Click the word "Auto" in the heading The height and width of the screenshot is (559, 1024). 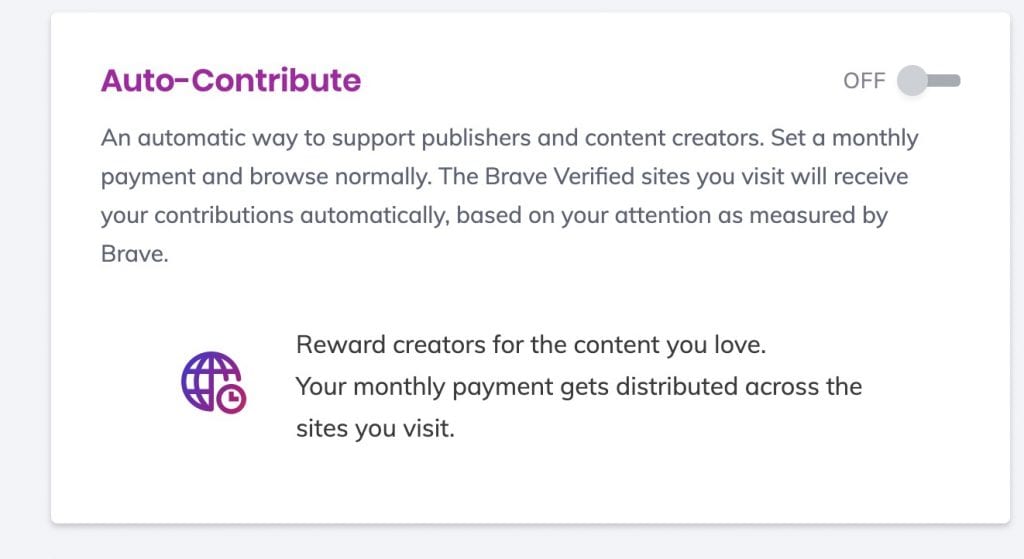[138, 80]
